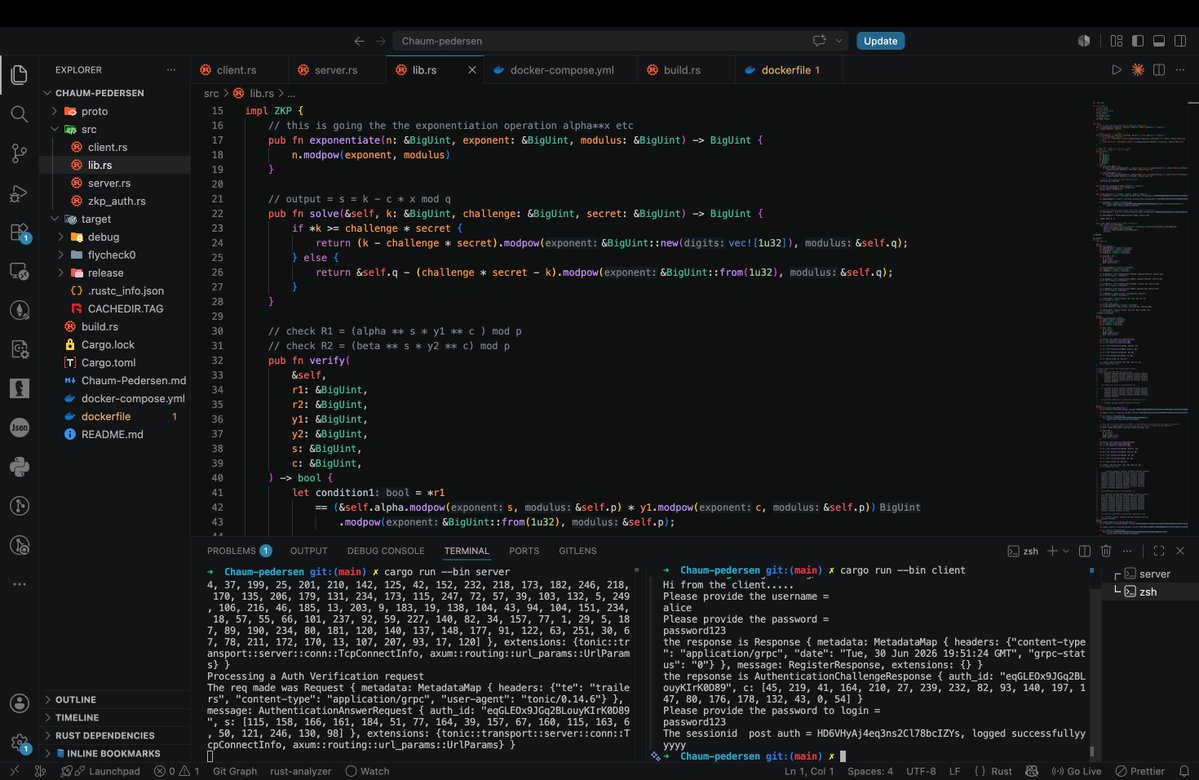This screenshot has width=1199, height=780.
Task: Add a new terminal with plus icon
Action: pos(1052,551)
